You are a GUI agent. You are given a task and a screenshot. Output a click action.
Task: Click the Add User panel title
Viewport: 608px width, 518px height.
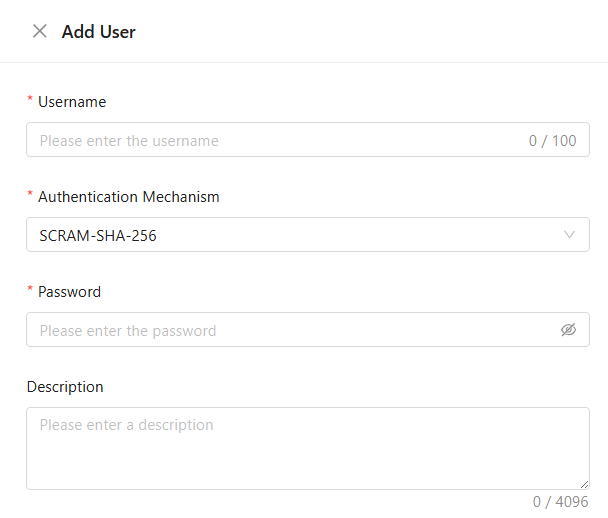99,32
